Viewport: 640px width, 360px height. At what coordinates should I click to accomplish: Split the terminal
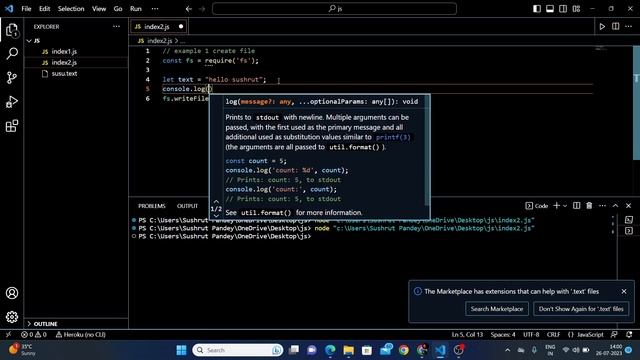576,206
